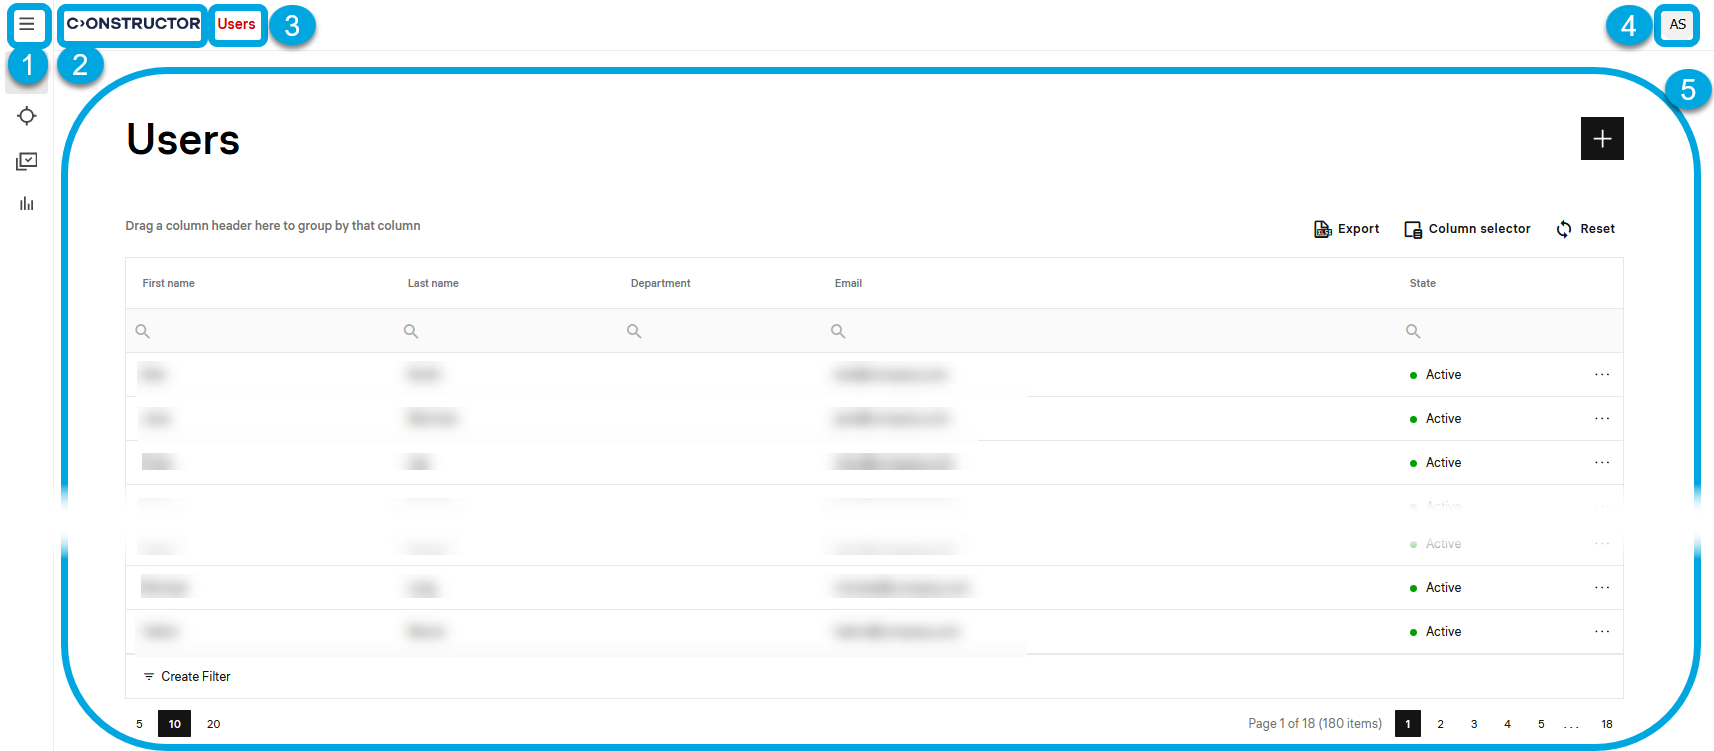Screen dimensions: 1714x751
Task: Click the plus button to add user
Action: 1601,139
